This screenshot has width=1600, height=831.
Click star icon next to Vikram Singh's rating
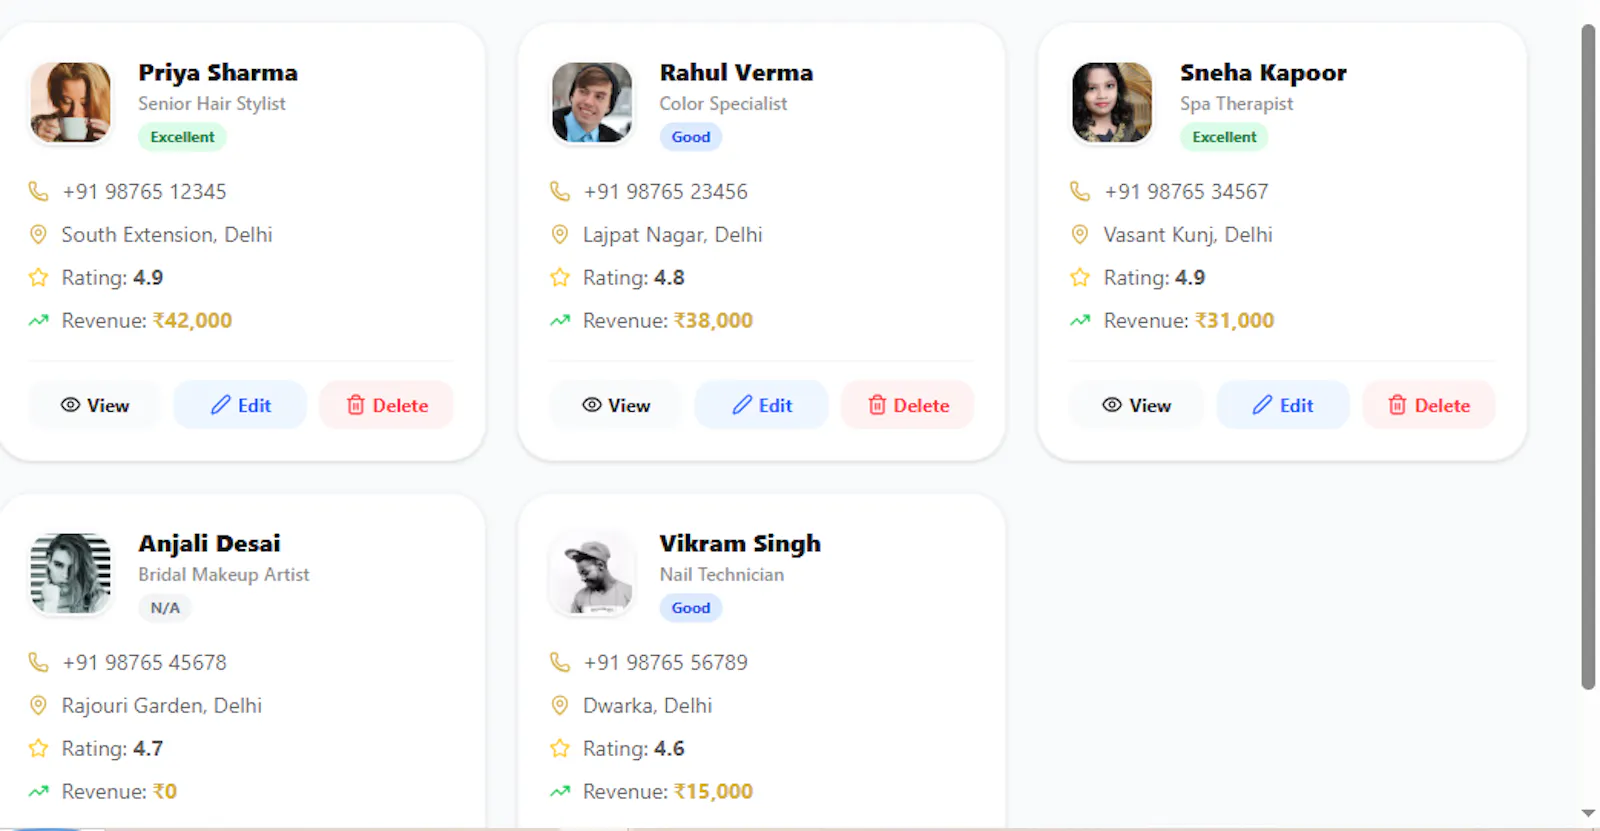[560, 749]
